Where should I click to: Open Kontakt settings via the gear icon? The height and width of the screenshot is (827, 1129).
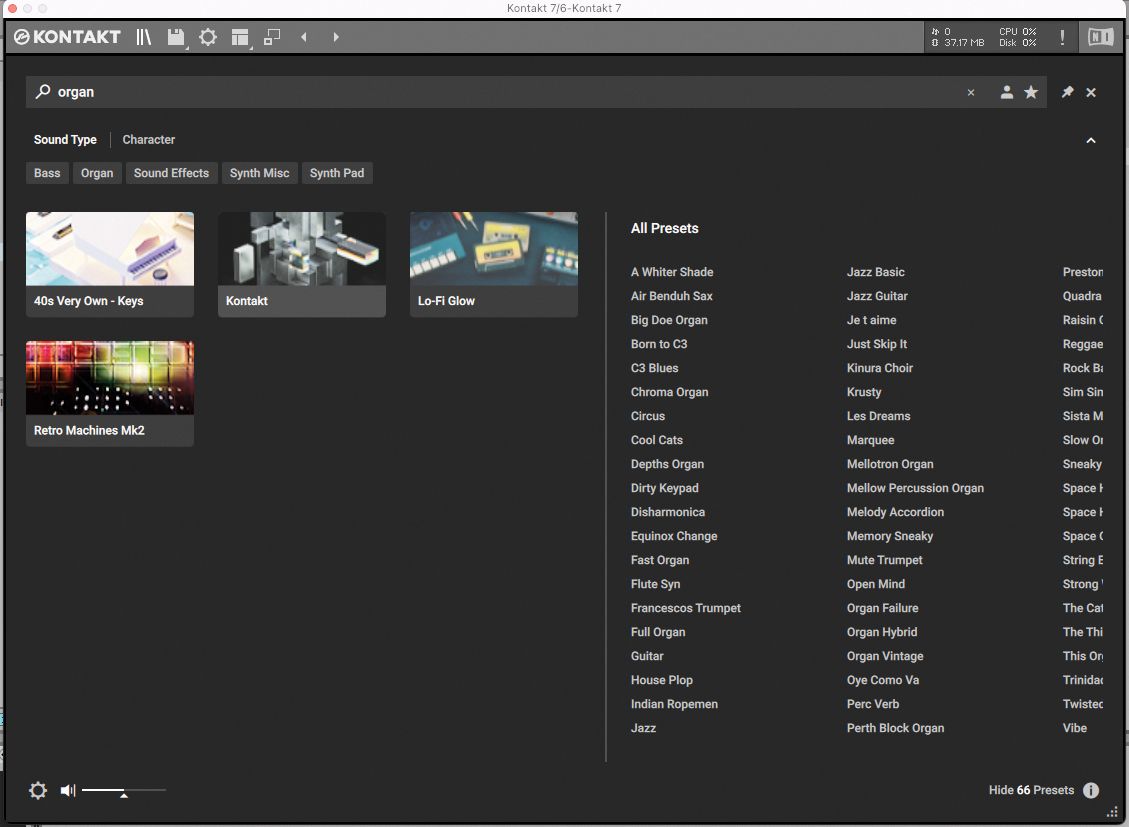(208, 36)
